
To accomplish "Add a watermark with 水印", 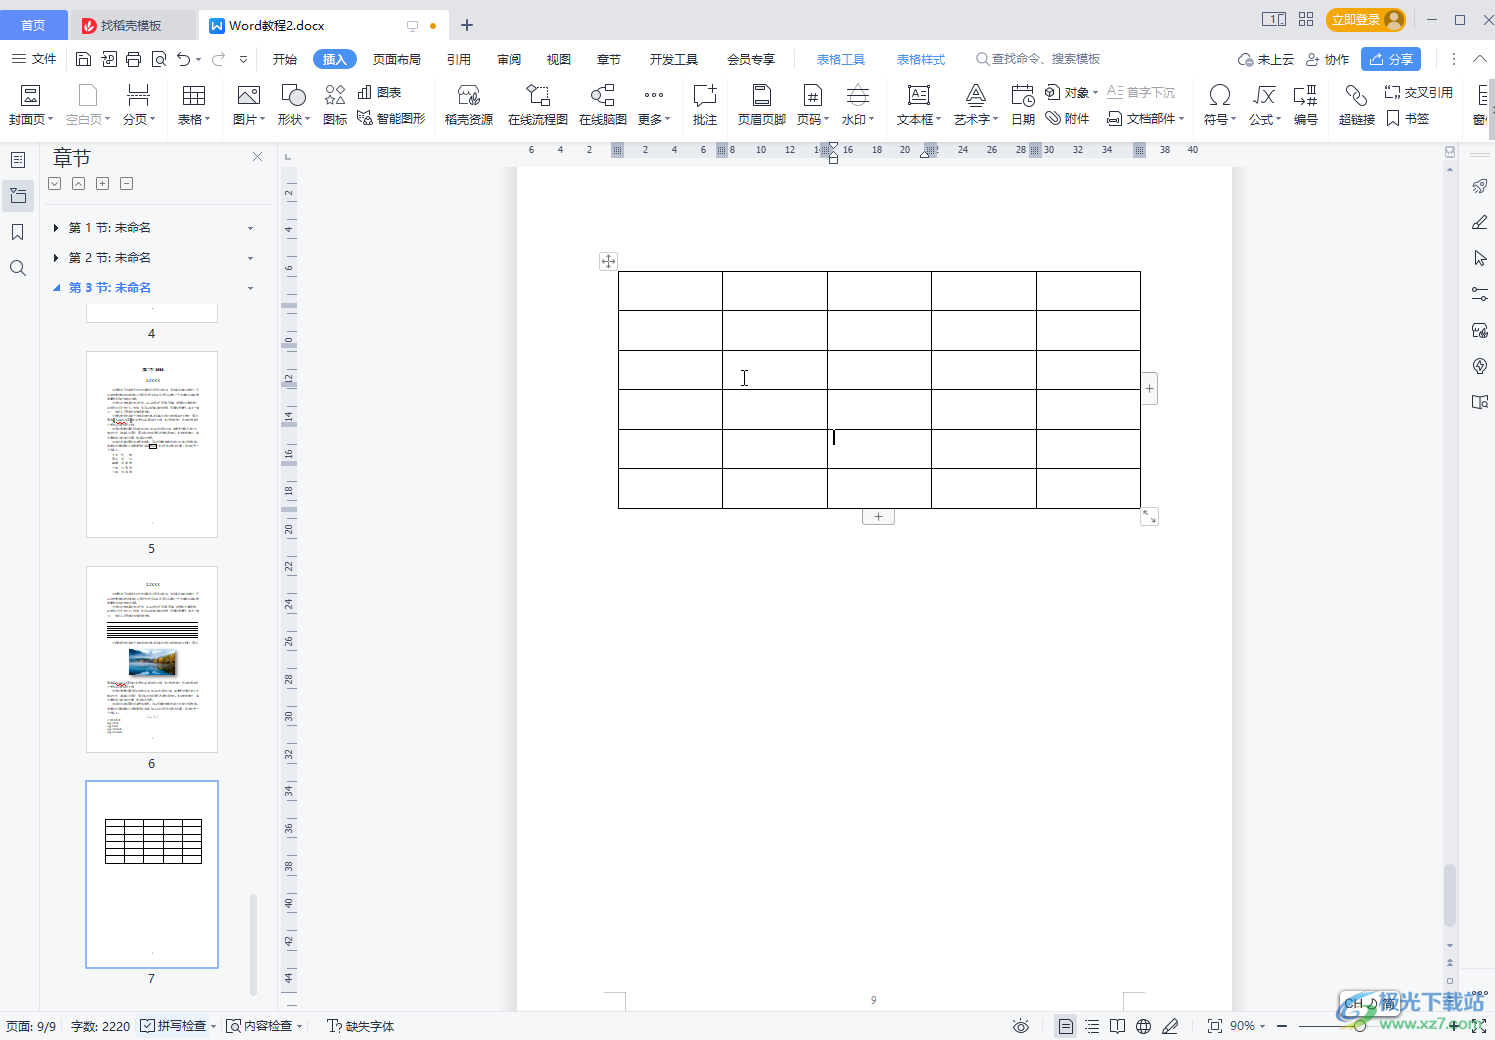I will point(857,105).
